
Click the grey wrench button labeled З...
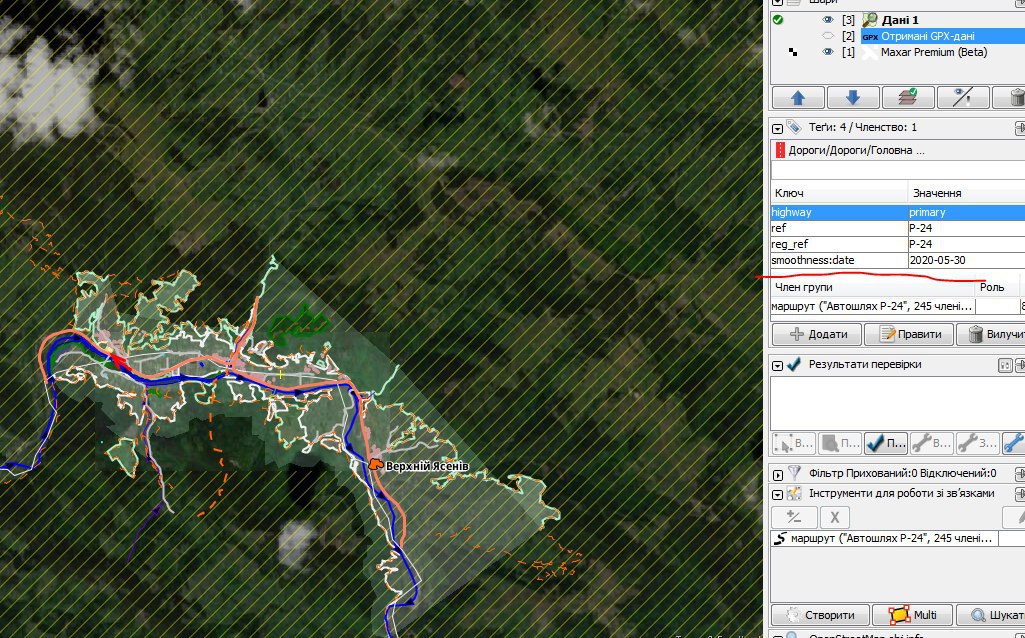coord(977,443)
